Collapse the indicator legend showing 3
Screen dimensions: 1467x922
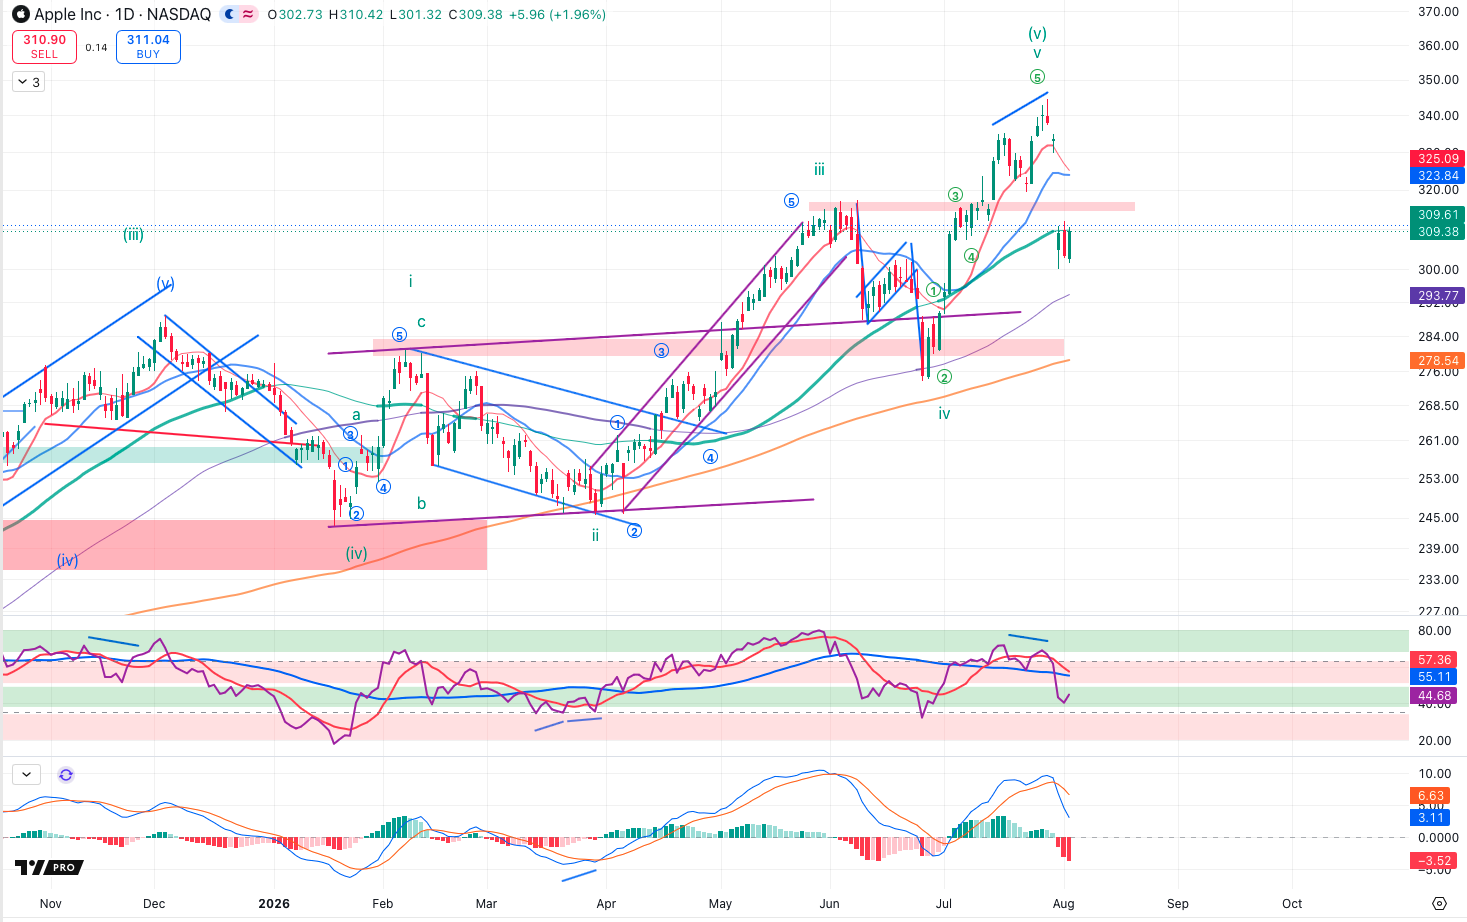point(28,82)
